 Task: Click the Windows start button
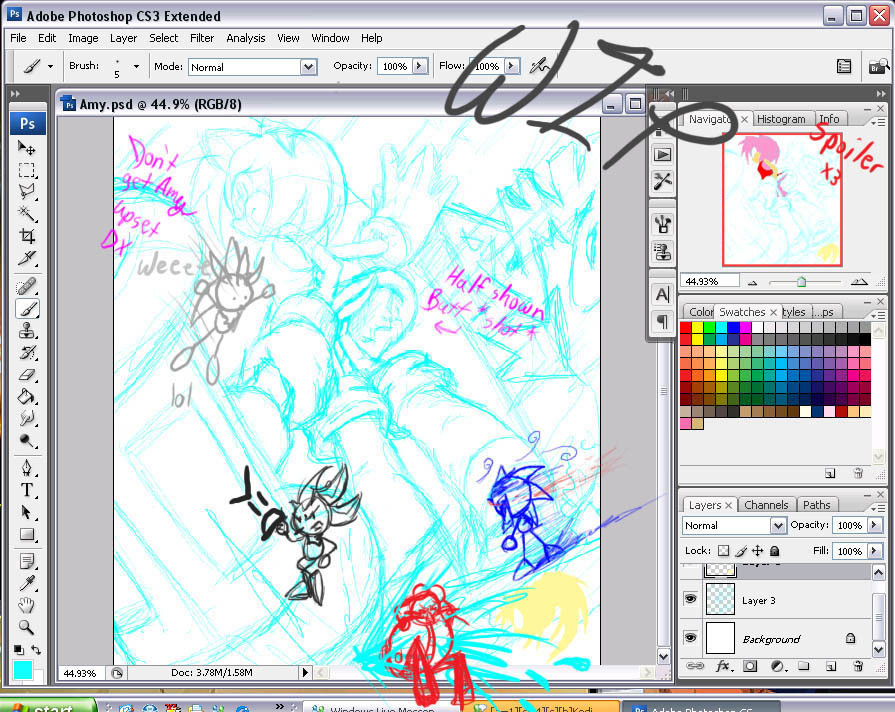coord(50,707)
